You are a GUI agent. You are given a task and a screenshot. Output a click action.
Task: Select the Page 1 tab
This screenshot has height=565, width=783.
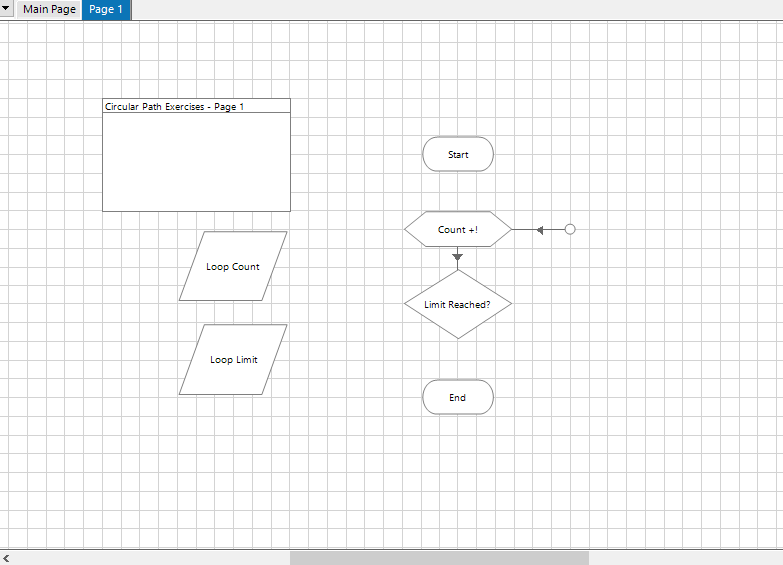pyautogui.click(x=106, y=9)
